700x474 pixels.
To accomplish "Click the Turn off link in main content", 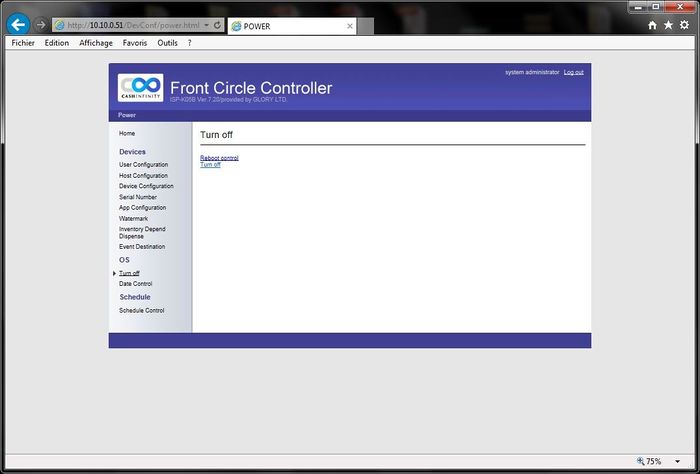I will pos(210,165).
